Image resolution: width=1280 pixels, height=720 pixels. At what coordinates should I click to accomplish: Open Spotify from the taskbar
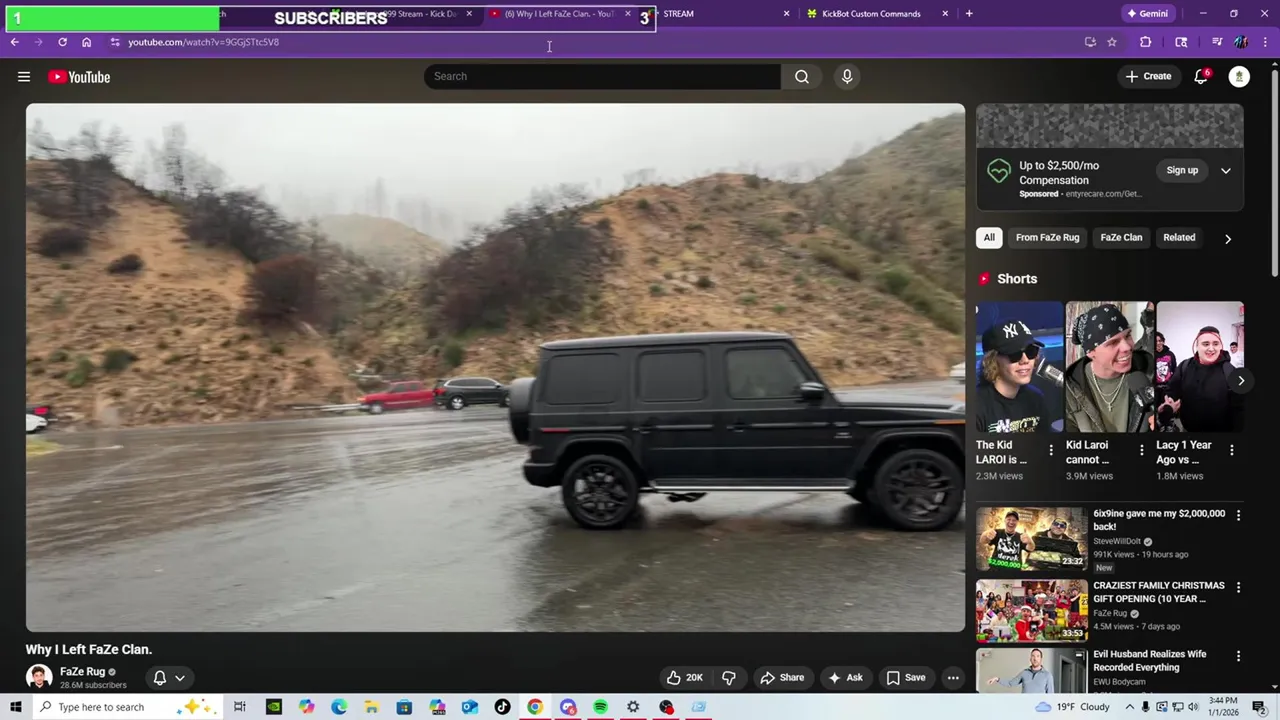tap(600, 707)
